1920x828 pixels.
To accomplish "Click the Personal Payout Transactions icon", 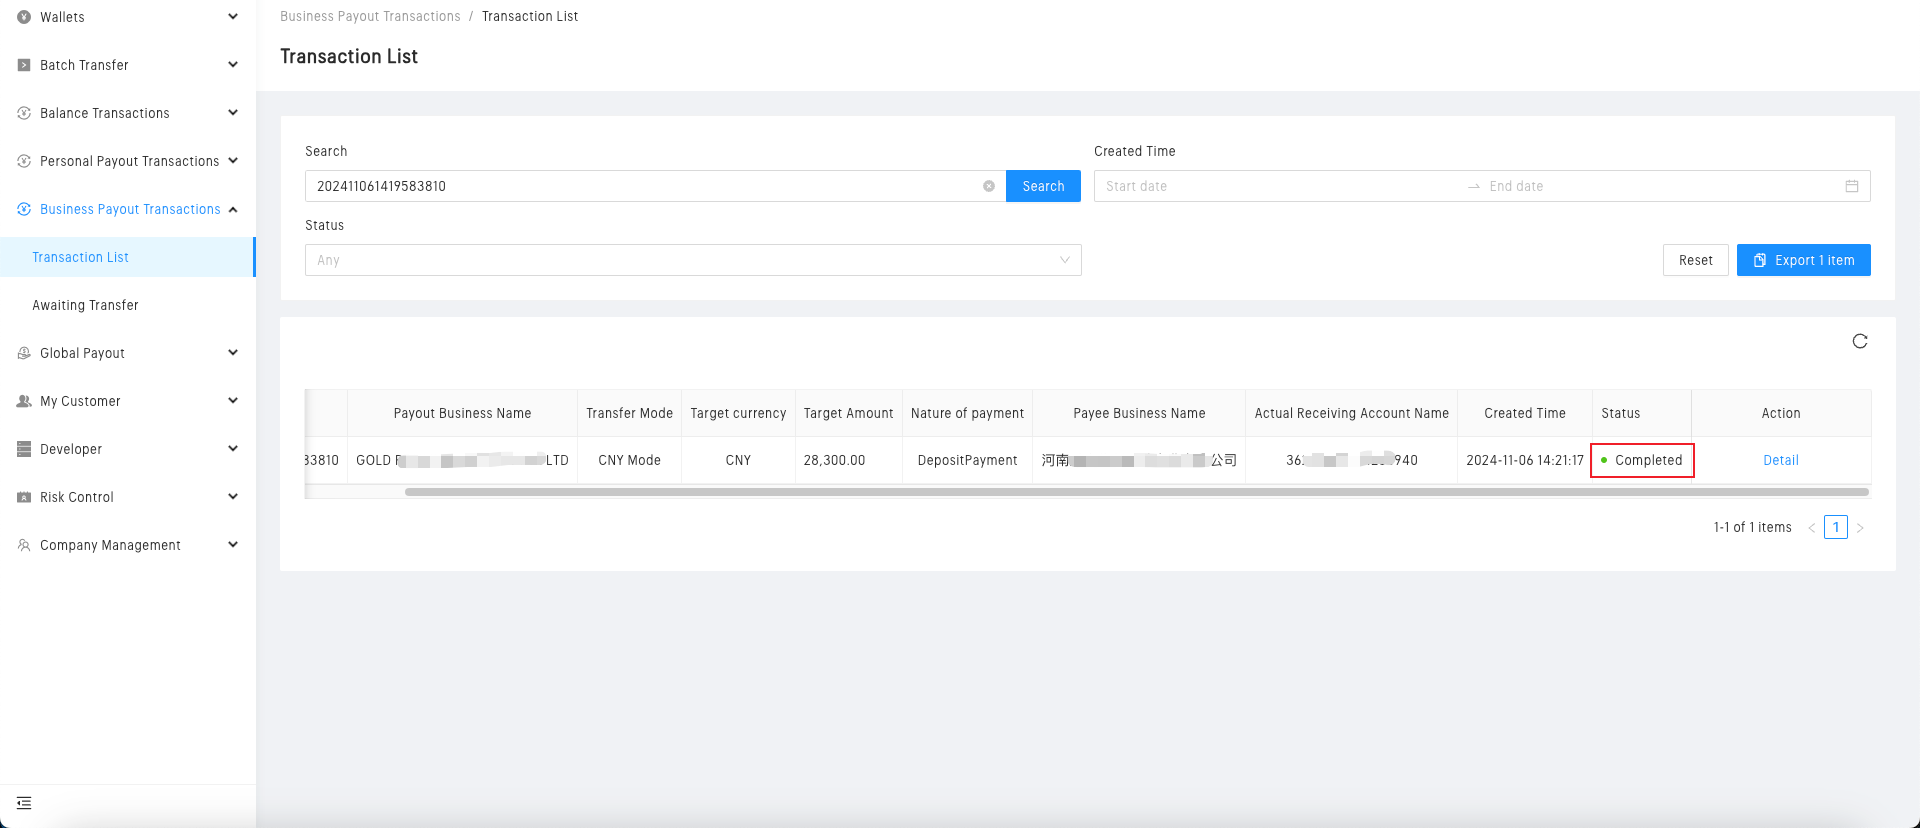I will tap(24, 161).
